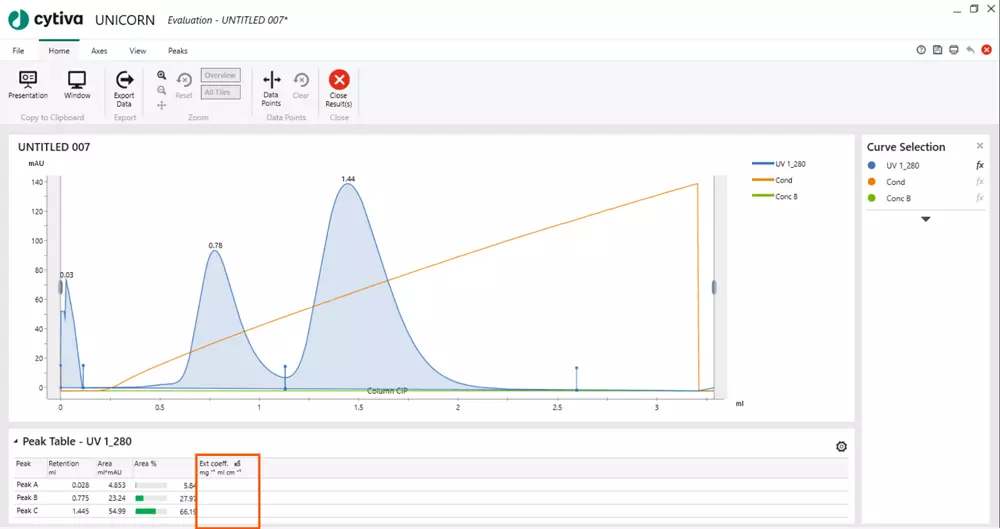Click the Area ml*mAU column header
Screen dimensions: 1000x529
tap(114, 468)
